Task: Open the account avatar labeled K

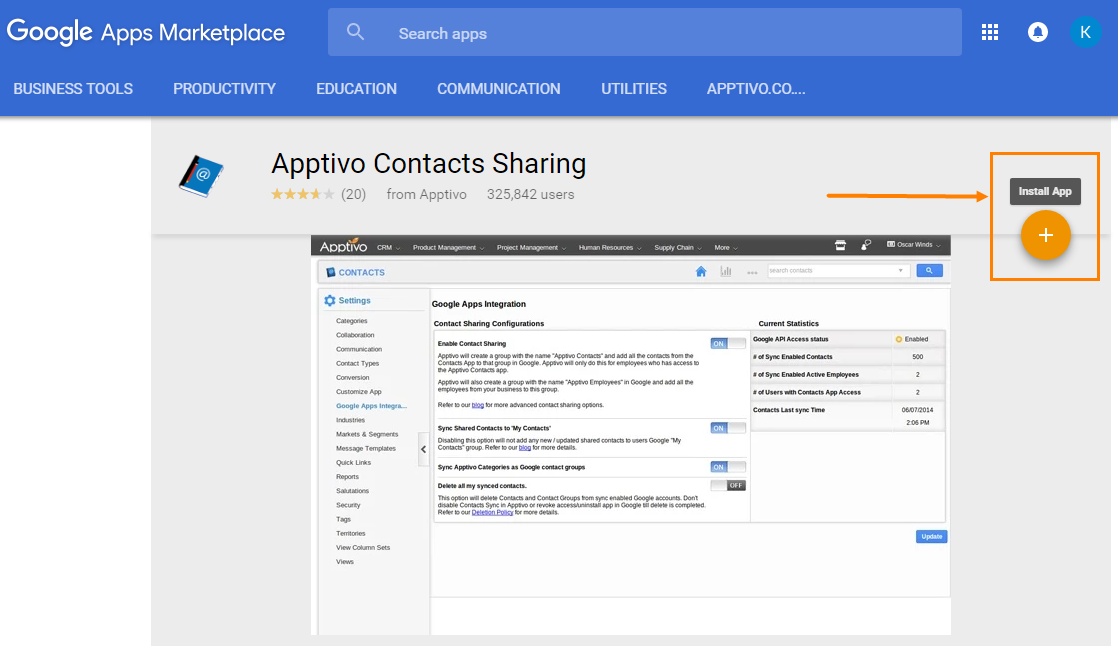Action: click(x=1085, y=32)
